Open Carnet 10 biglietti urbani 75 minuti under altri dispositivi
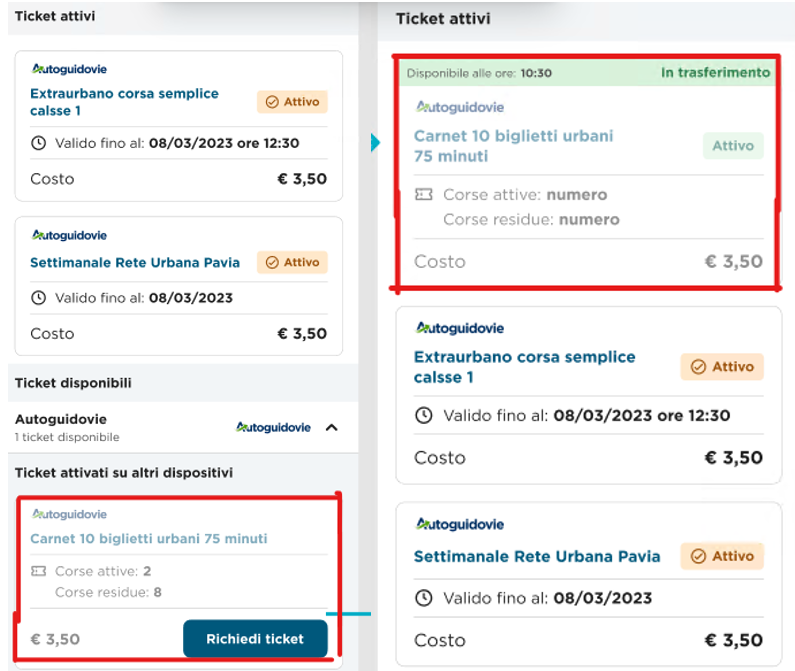 [149, 538]
